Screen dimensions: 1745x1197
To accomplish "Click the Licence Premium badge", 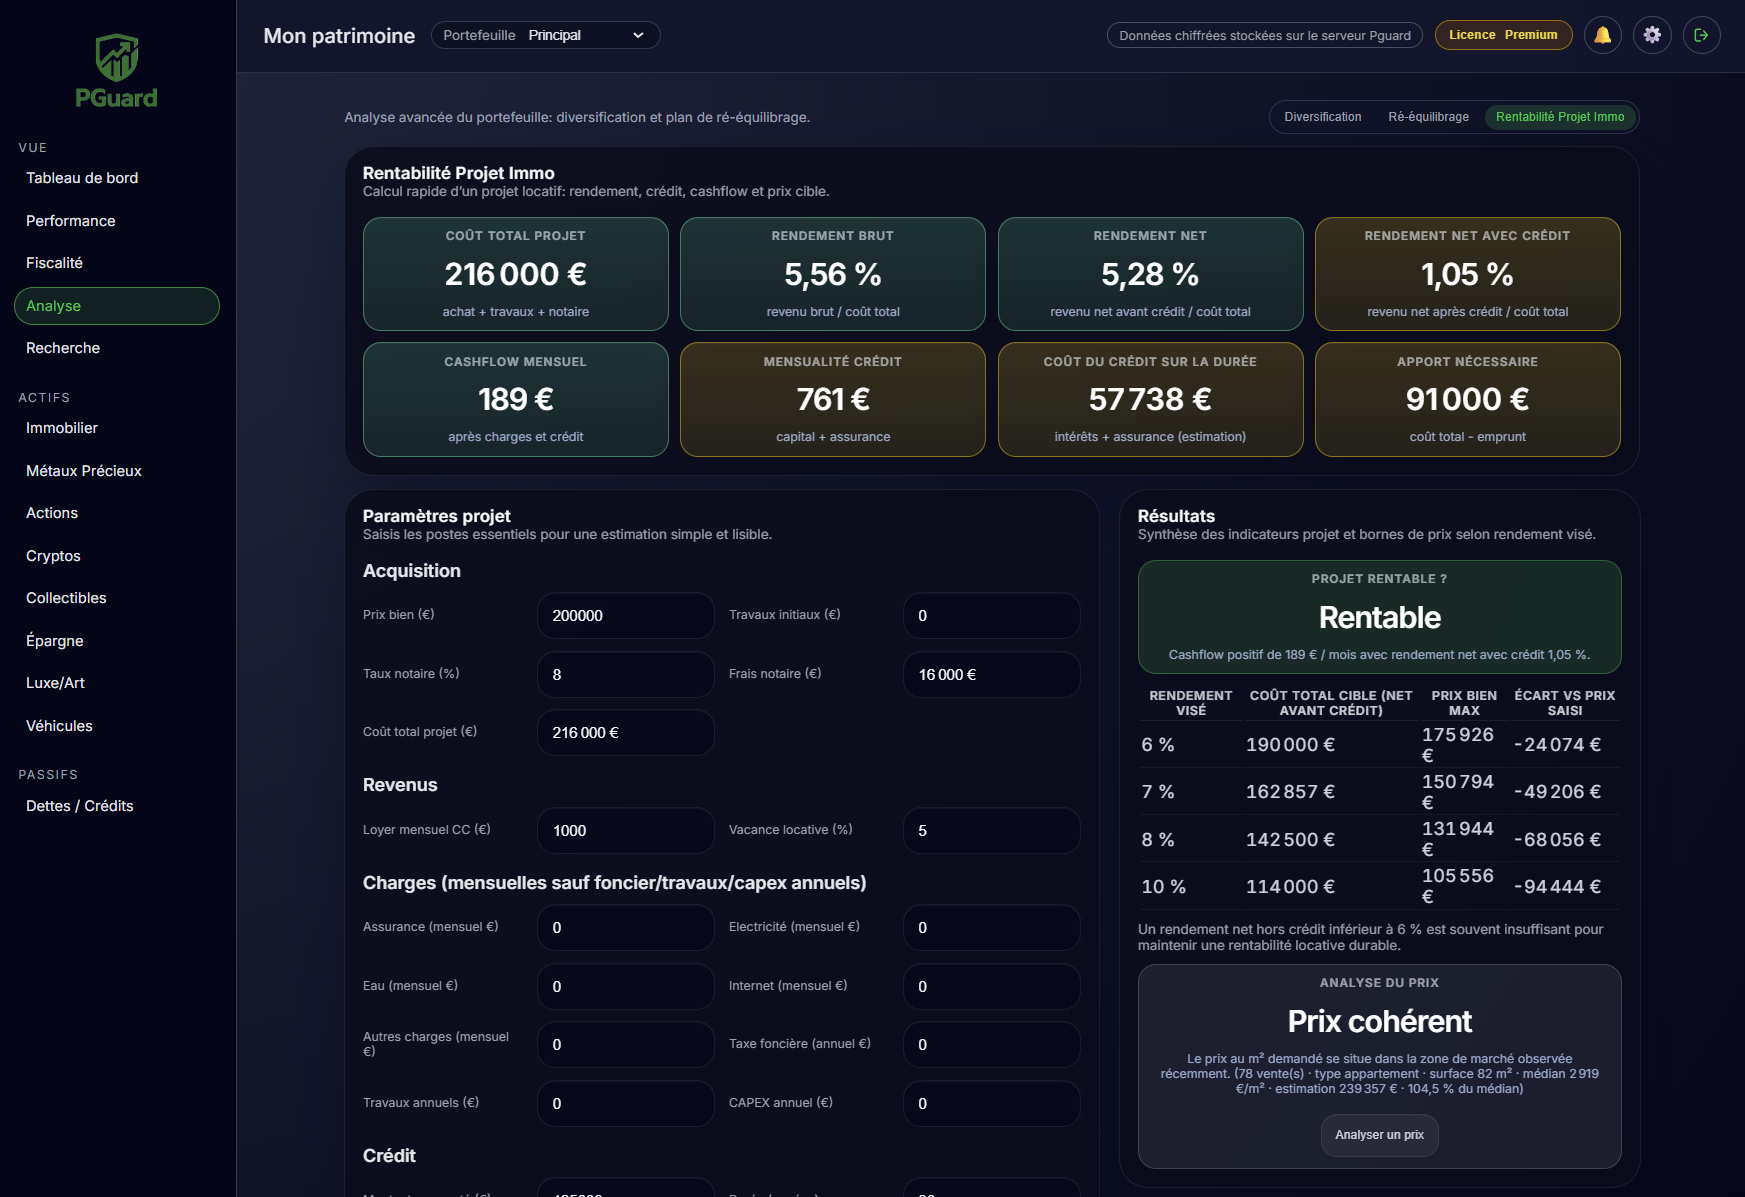I will (1503, 35).
